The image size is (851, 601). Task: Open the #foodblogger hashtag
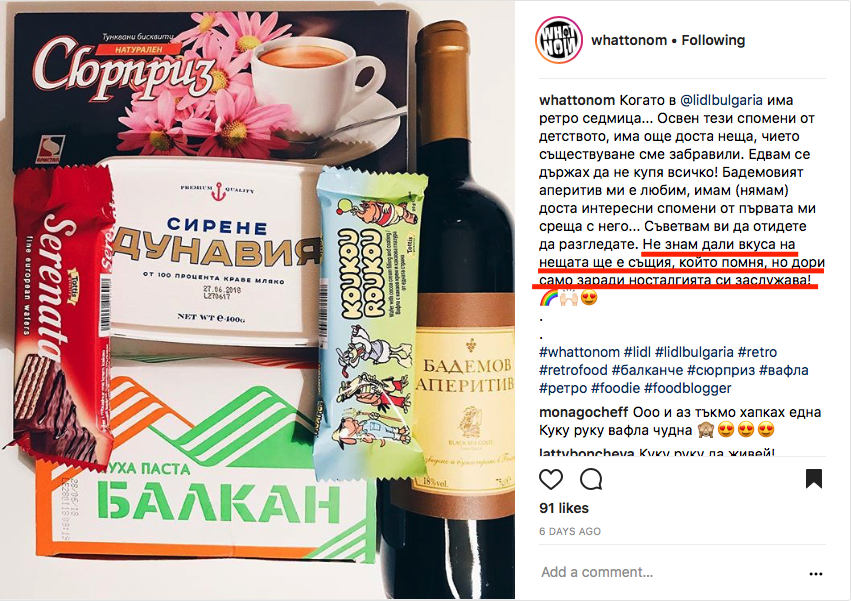click(x=688, y=388)
